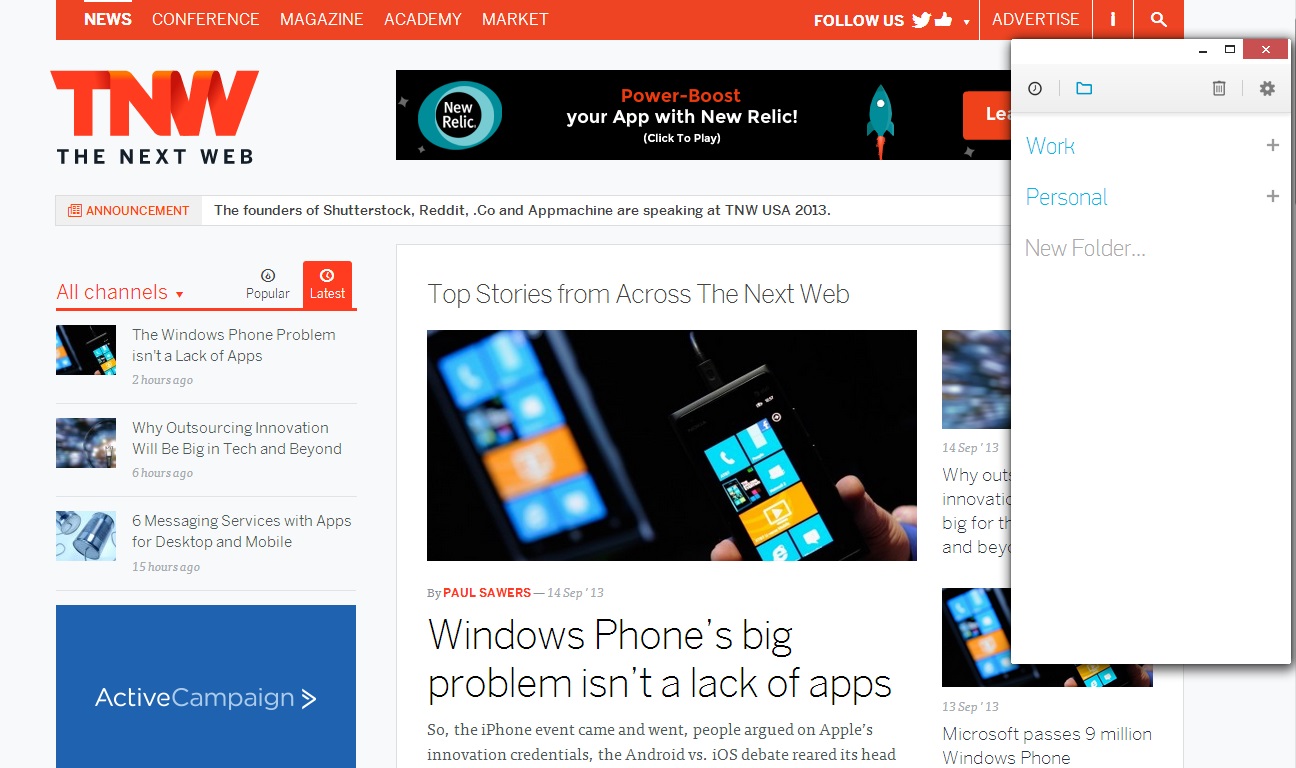Open the settings gear icon

(x=1267, y=88)
